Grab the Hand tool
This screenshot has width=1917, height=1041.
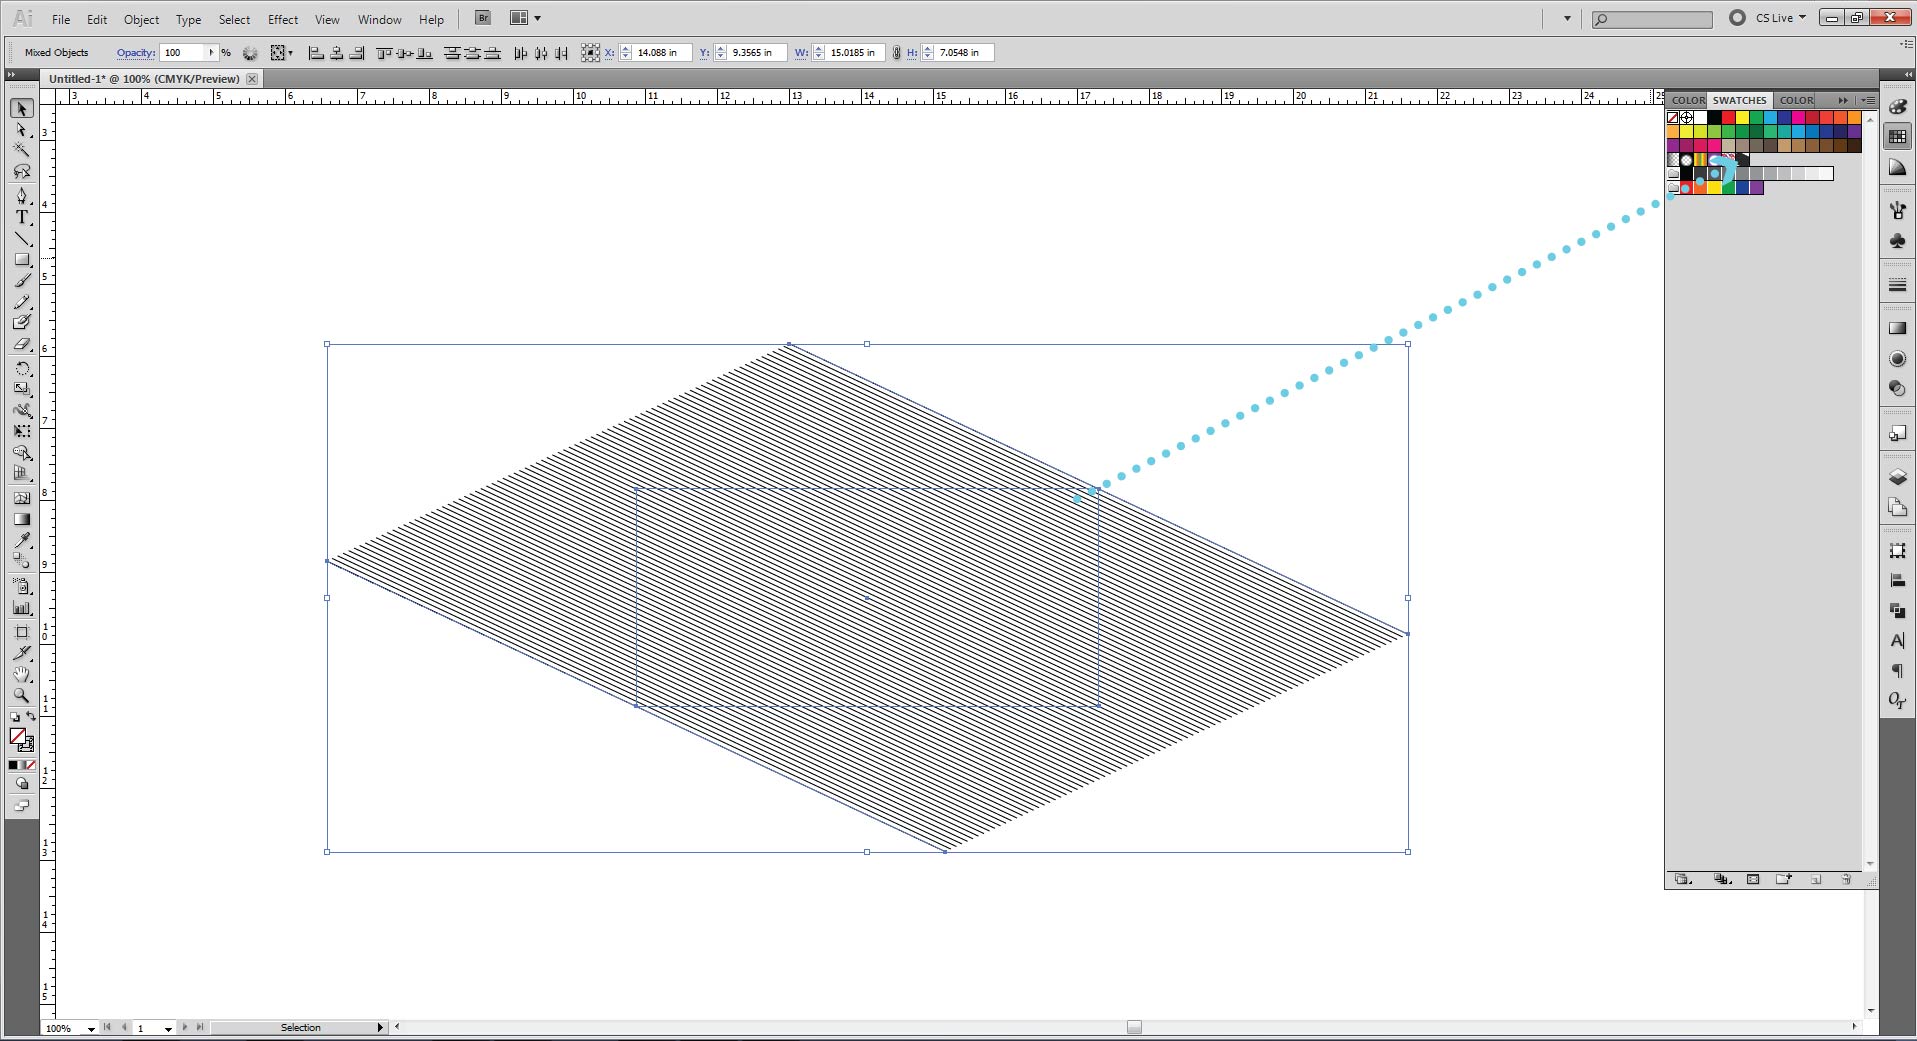pos(21,674)
